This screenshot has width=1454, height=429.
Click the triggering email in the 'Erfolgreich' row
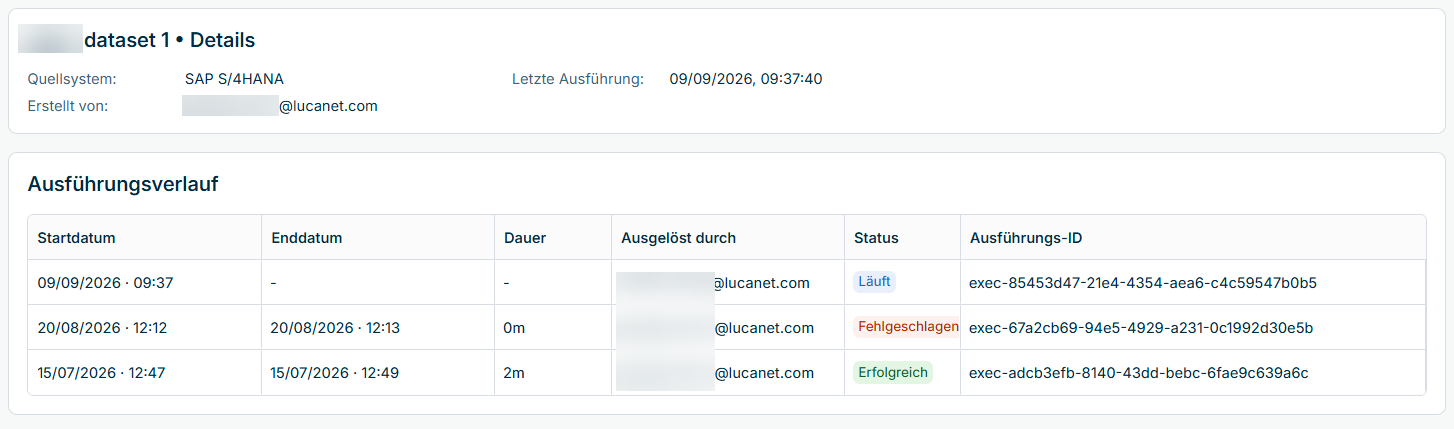pyautogui.click(x=715, y=373)
